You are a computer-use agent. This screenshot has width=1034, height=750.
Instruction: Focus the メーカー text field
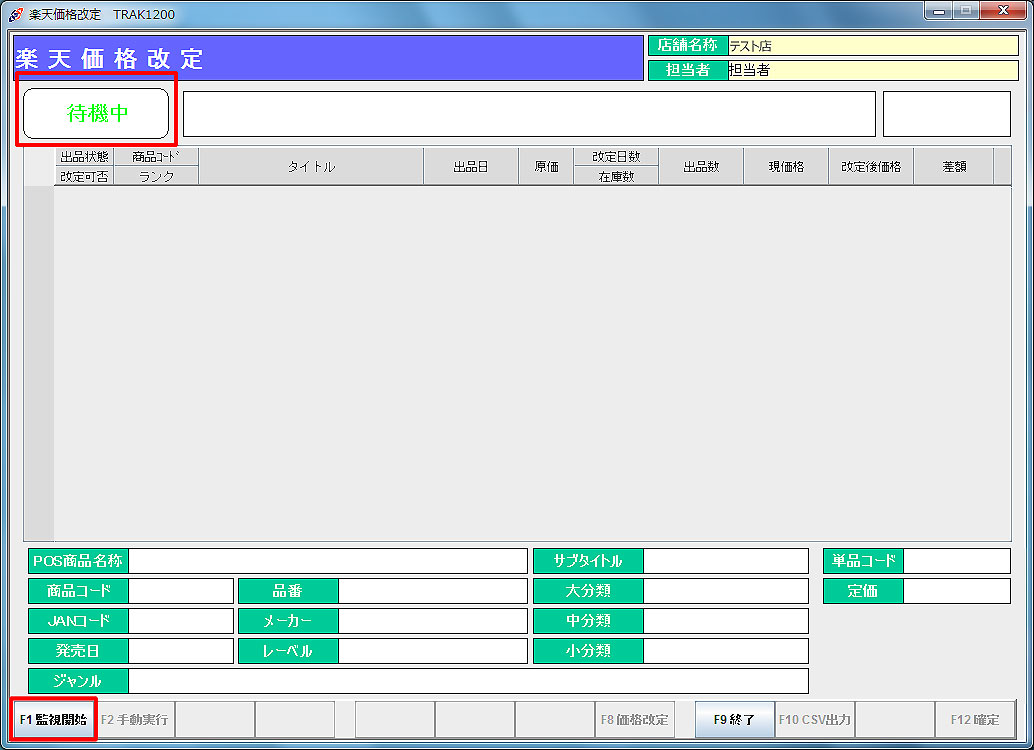tap(432, 621)
